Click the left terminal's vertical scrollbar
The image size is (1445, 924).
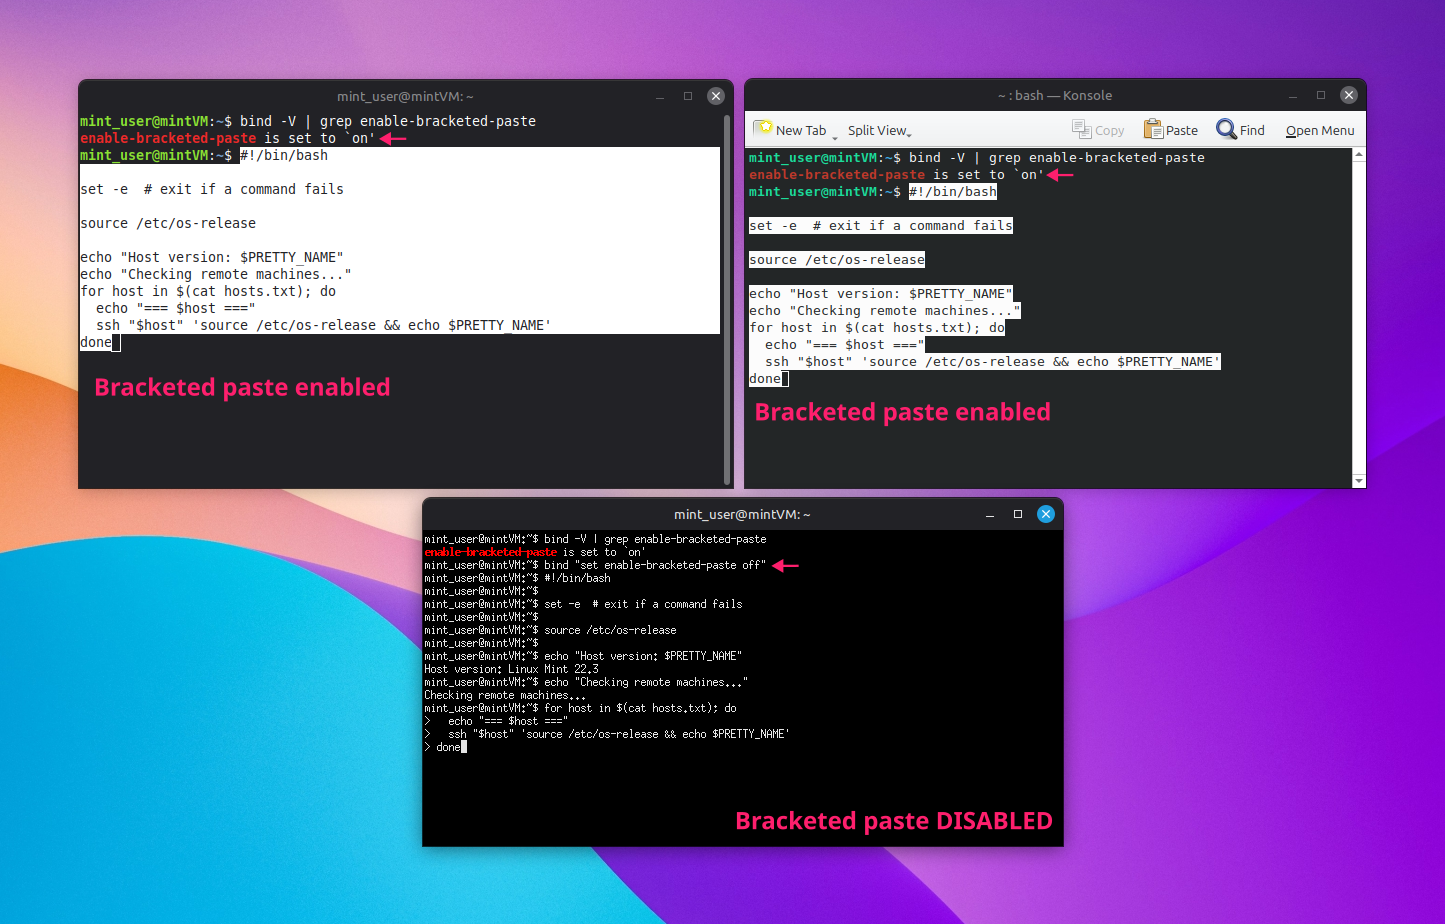[x=727, y=298]
